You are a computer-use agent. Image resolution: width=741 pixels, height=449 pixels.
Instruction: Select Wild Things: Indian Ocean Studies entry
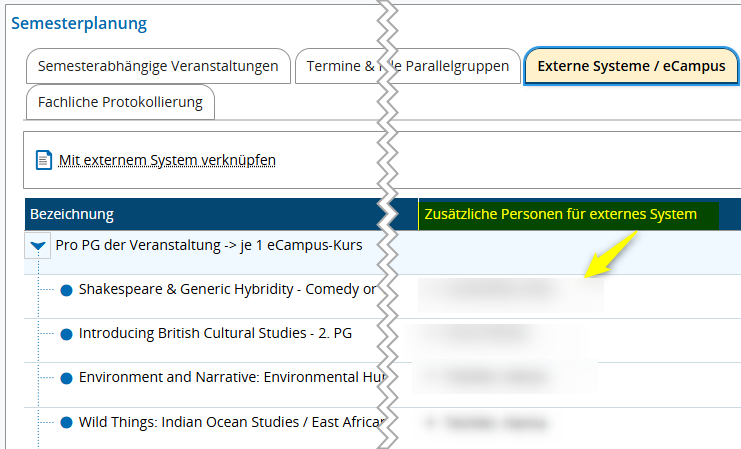click(232, 422)
